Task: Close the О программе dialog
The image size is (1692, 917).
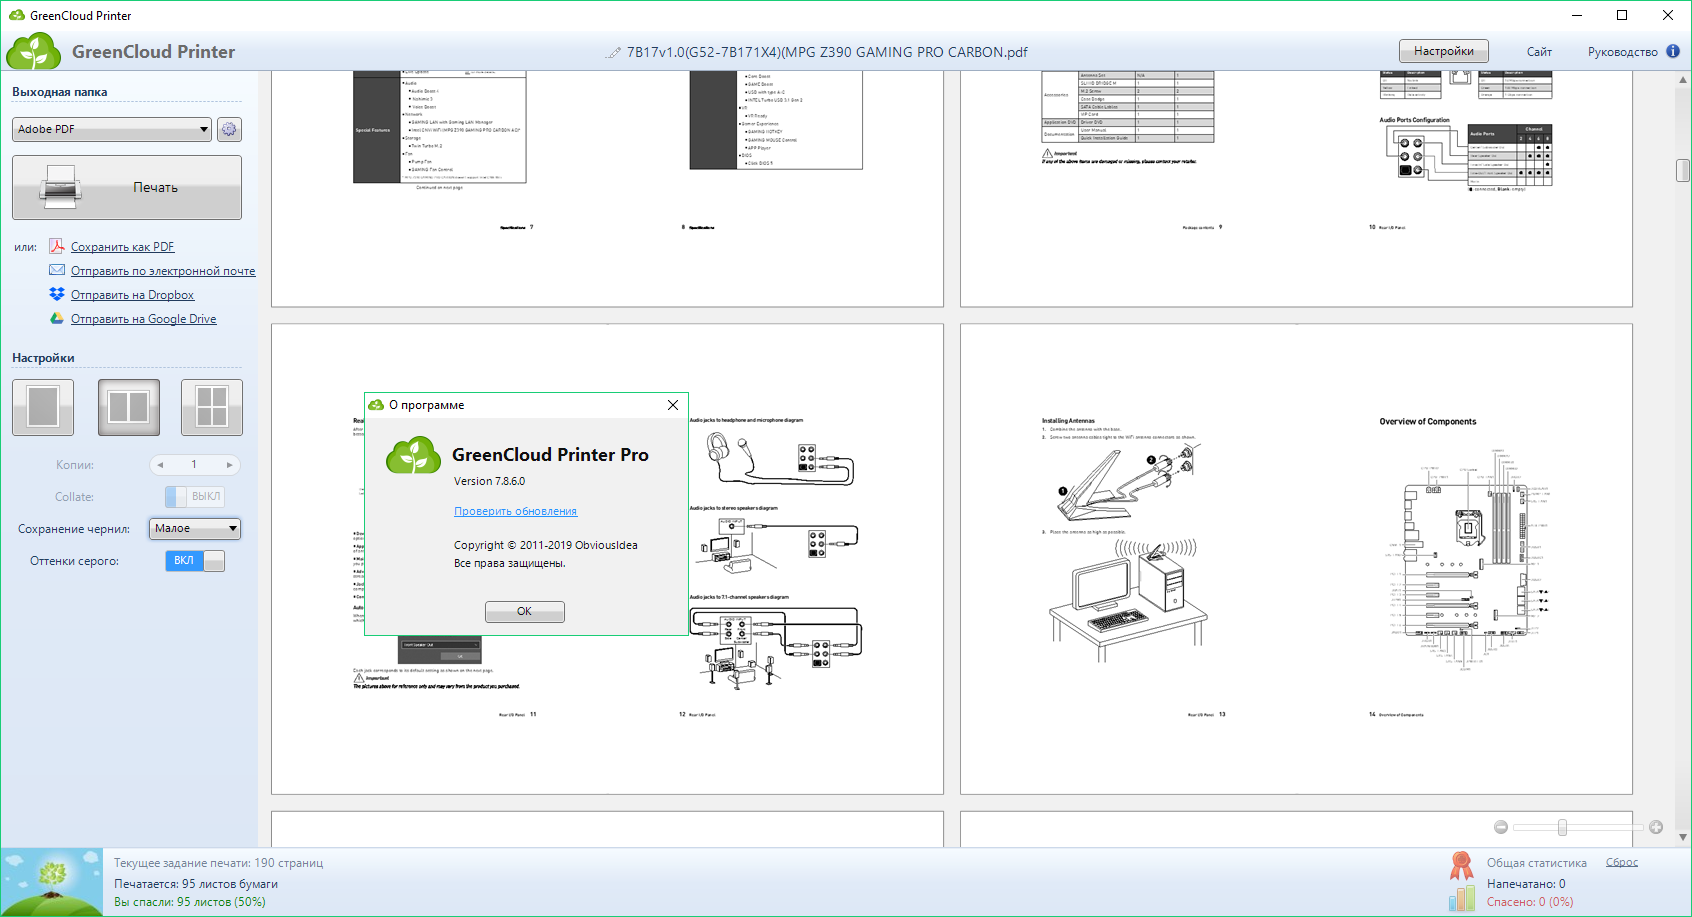Action: [673, 405]
